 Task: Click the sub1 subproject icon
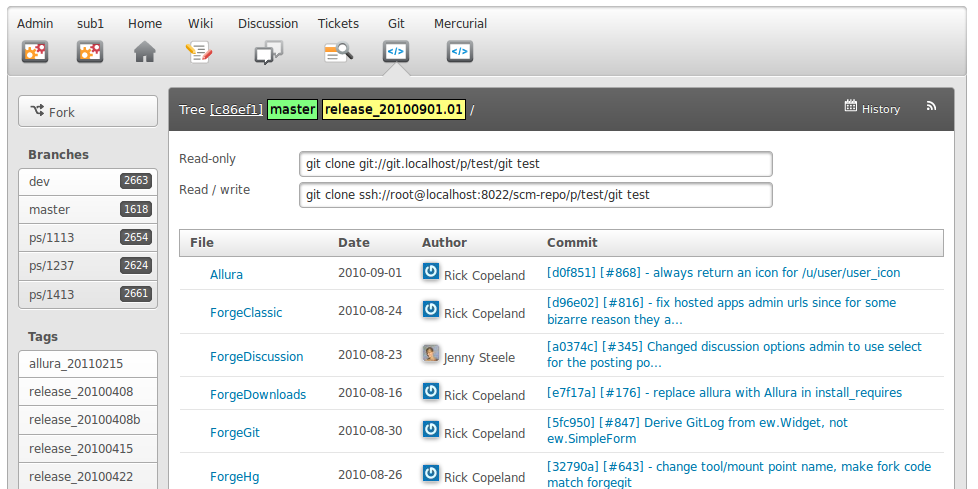[90, 51]
